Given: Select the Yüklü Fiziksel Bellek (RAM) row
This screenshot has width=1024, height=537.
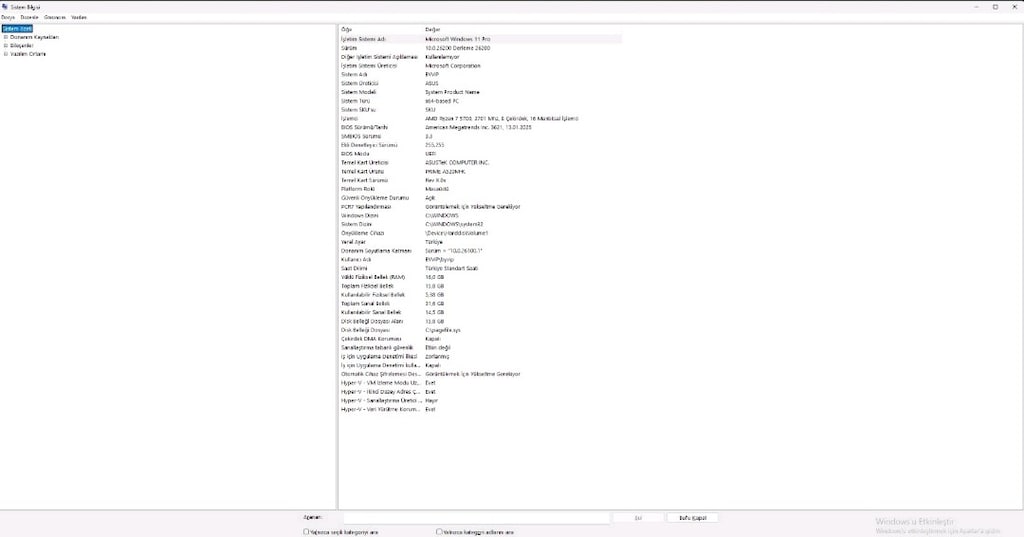Looking at the screenshot, I should point(480,277).
